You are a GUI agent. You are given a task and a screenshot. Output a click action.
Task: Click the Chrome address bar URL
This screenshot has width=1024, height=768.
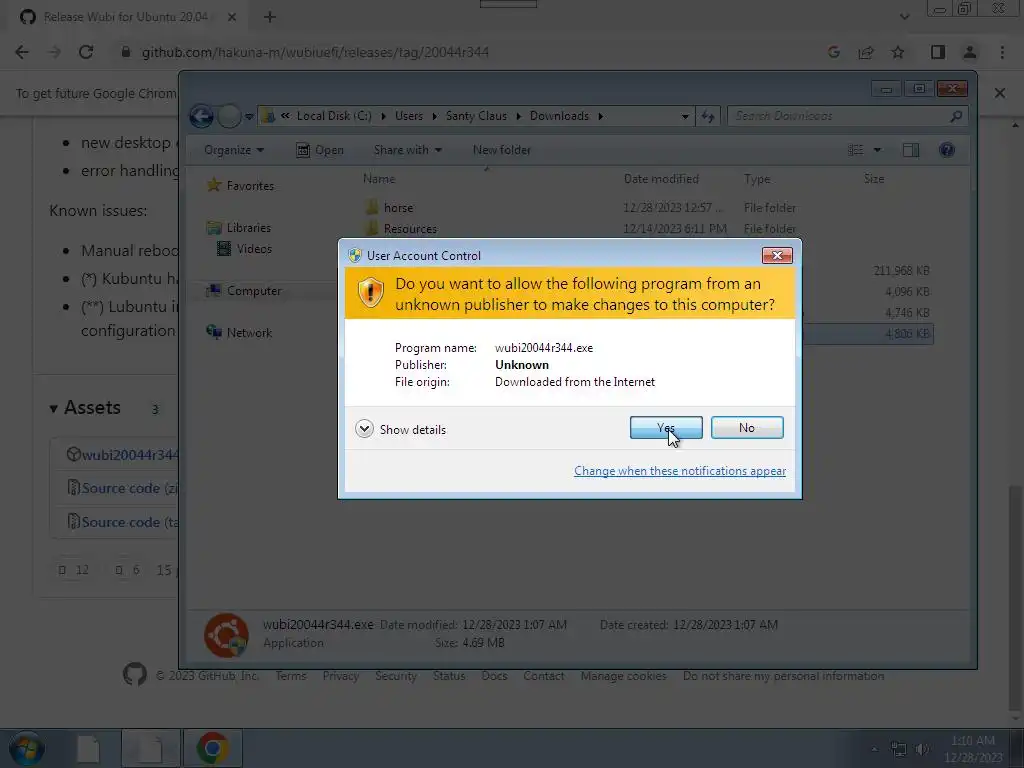(315, 52)
